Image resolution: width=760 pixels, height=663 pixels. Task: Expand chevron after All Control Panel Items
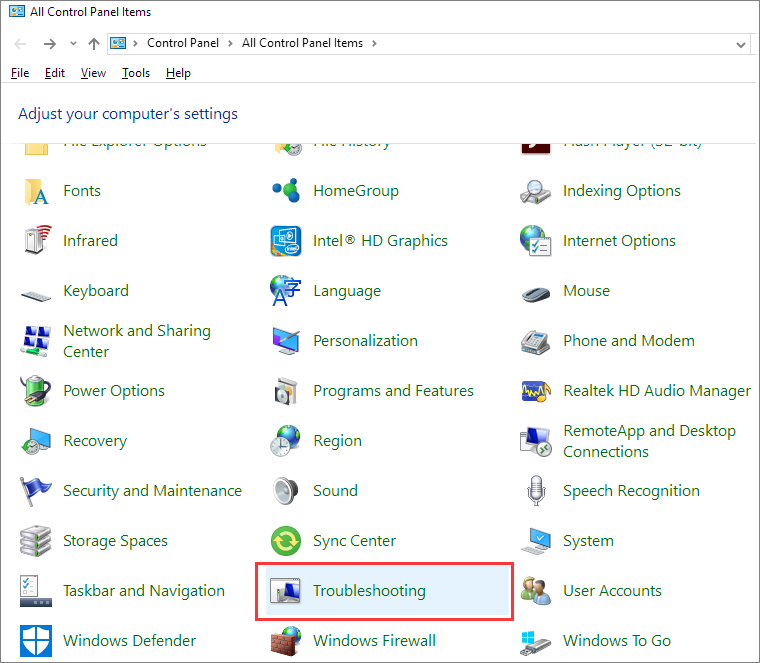(x=374, y=44)
